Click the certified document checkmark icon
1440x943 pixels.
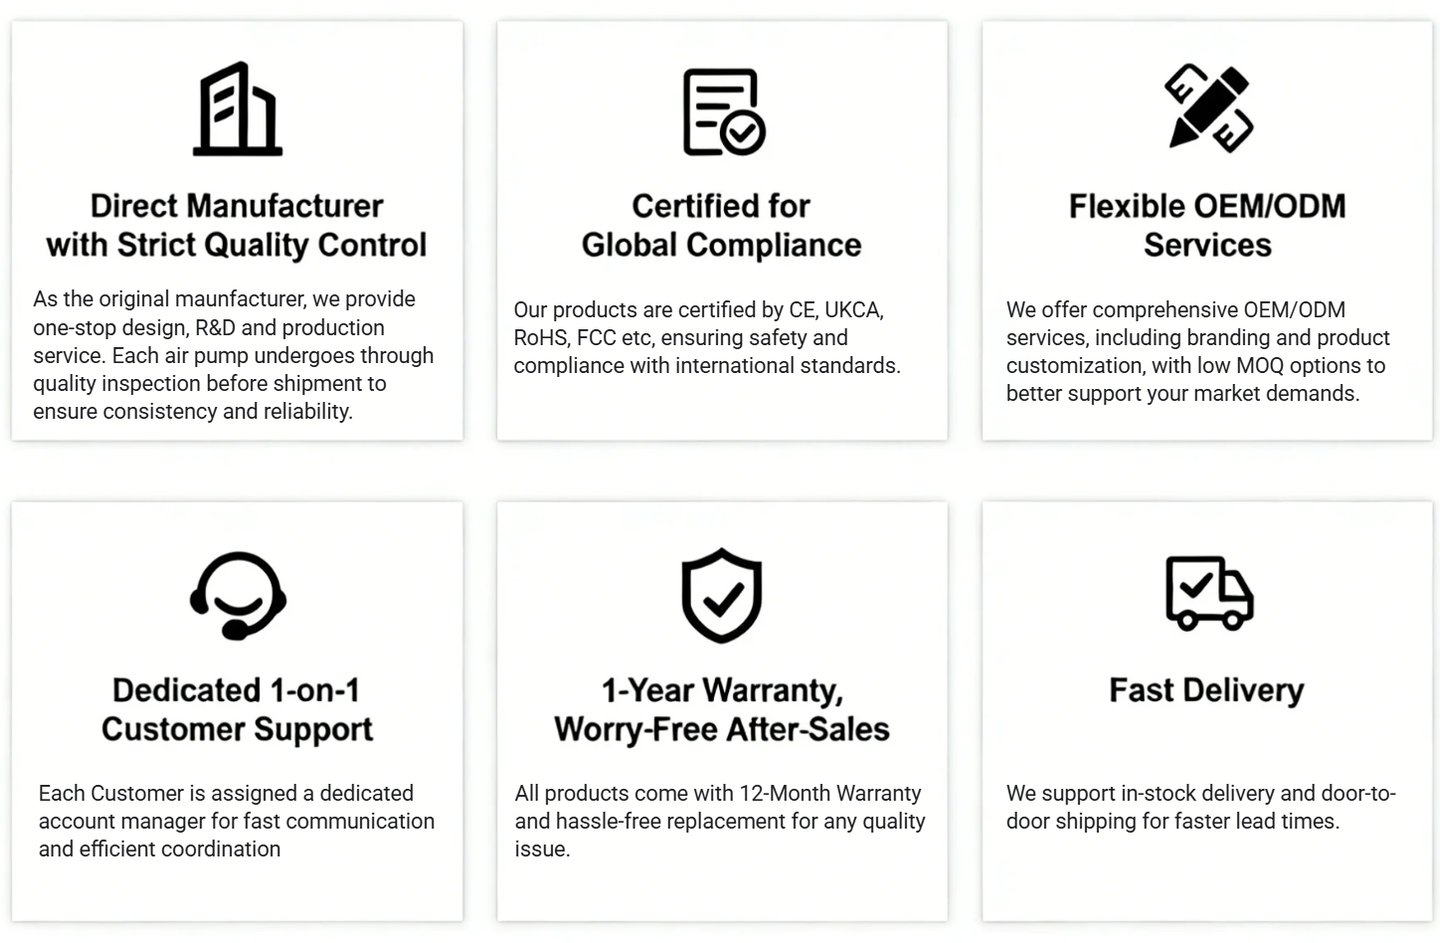point(723,111)
